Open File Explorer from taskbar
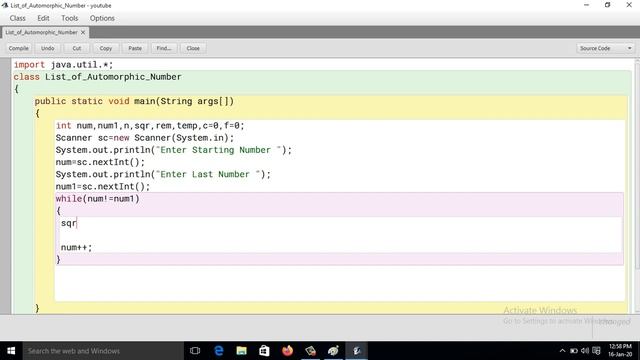The width and height of the screenshot is (640, 360). pos(242,351)
